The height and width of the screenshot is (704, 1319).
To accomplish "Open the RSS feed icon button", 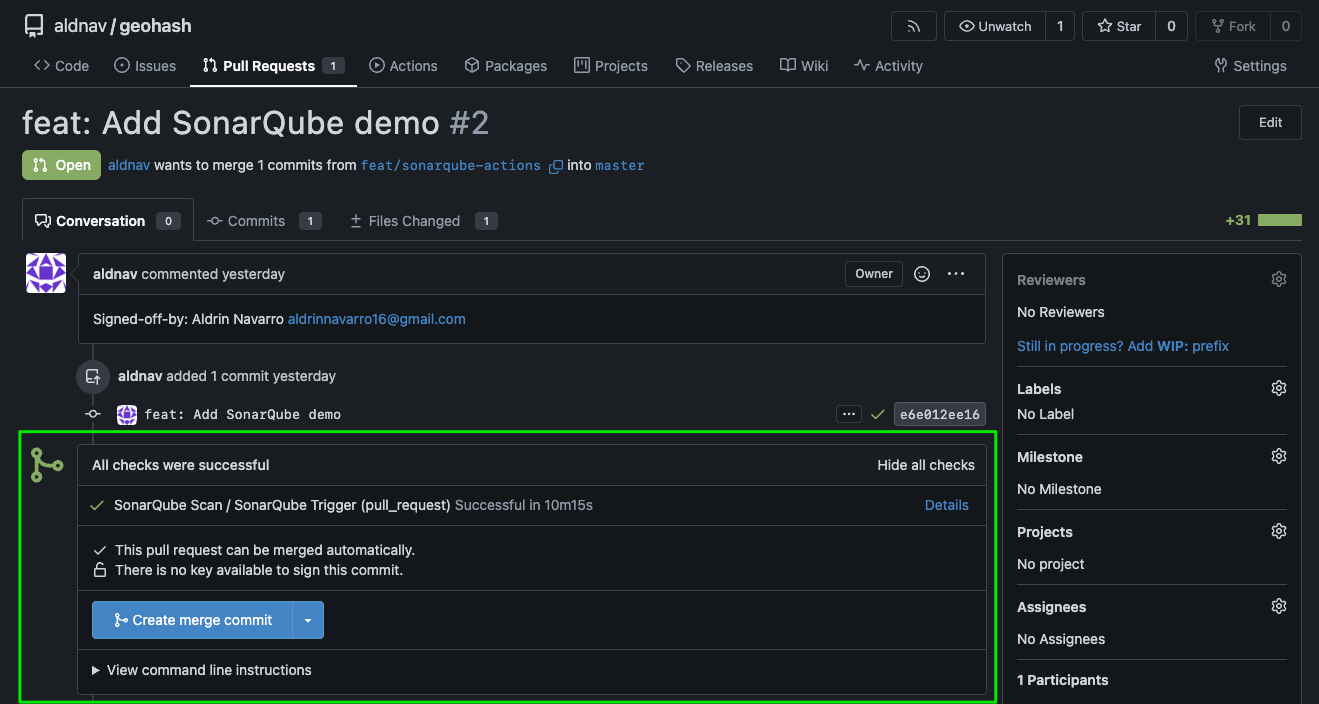I will (913, 26).
